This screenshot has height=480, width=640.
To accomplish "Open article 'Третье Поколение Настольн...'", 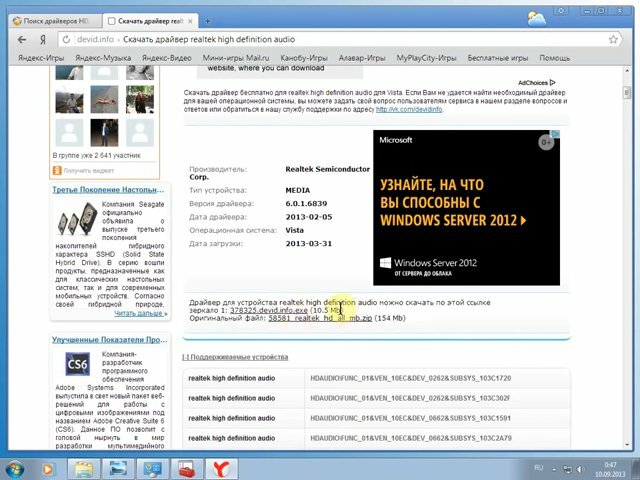I will click(x=108, y=190).
